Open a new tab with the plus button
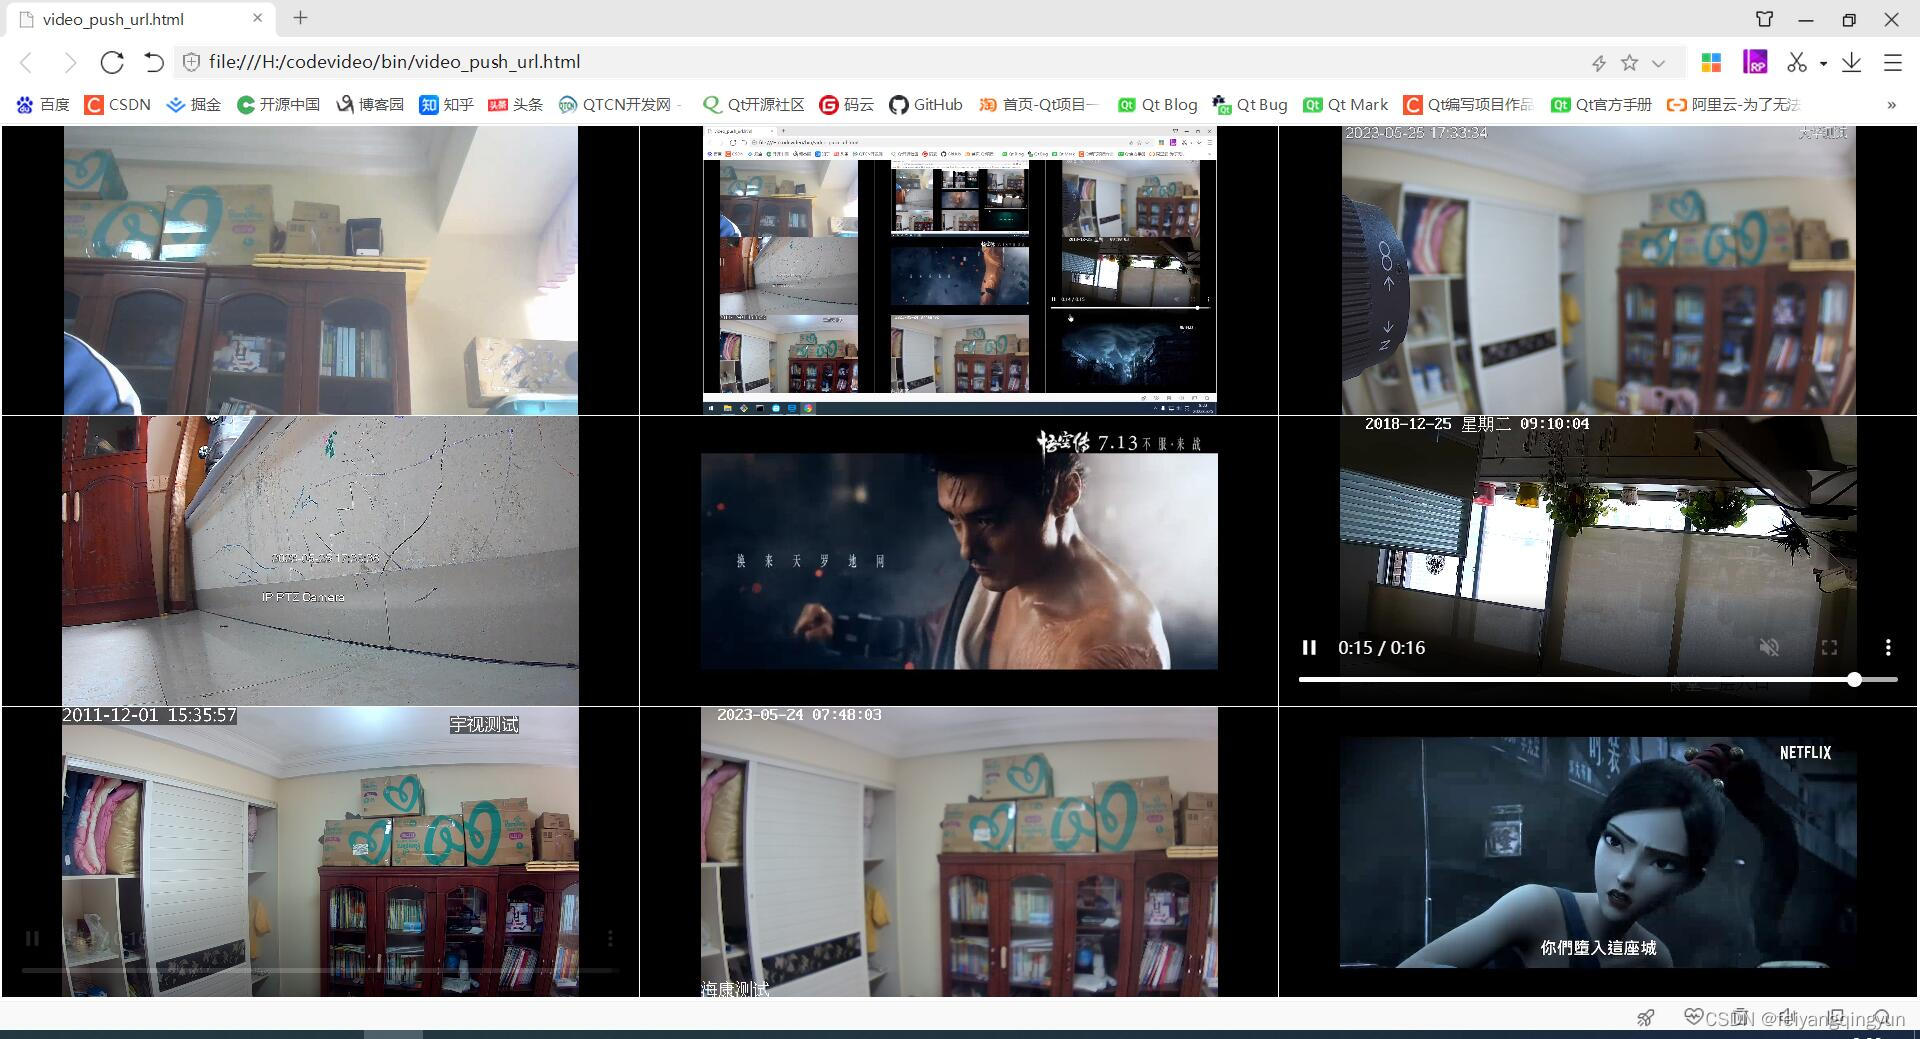Image resolution: width=1920 pixels, height=1039 pixels. pos(300,17)
